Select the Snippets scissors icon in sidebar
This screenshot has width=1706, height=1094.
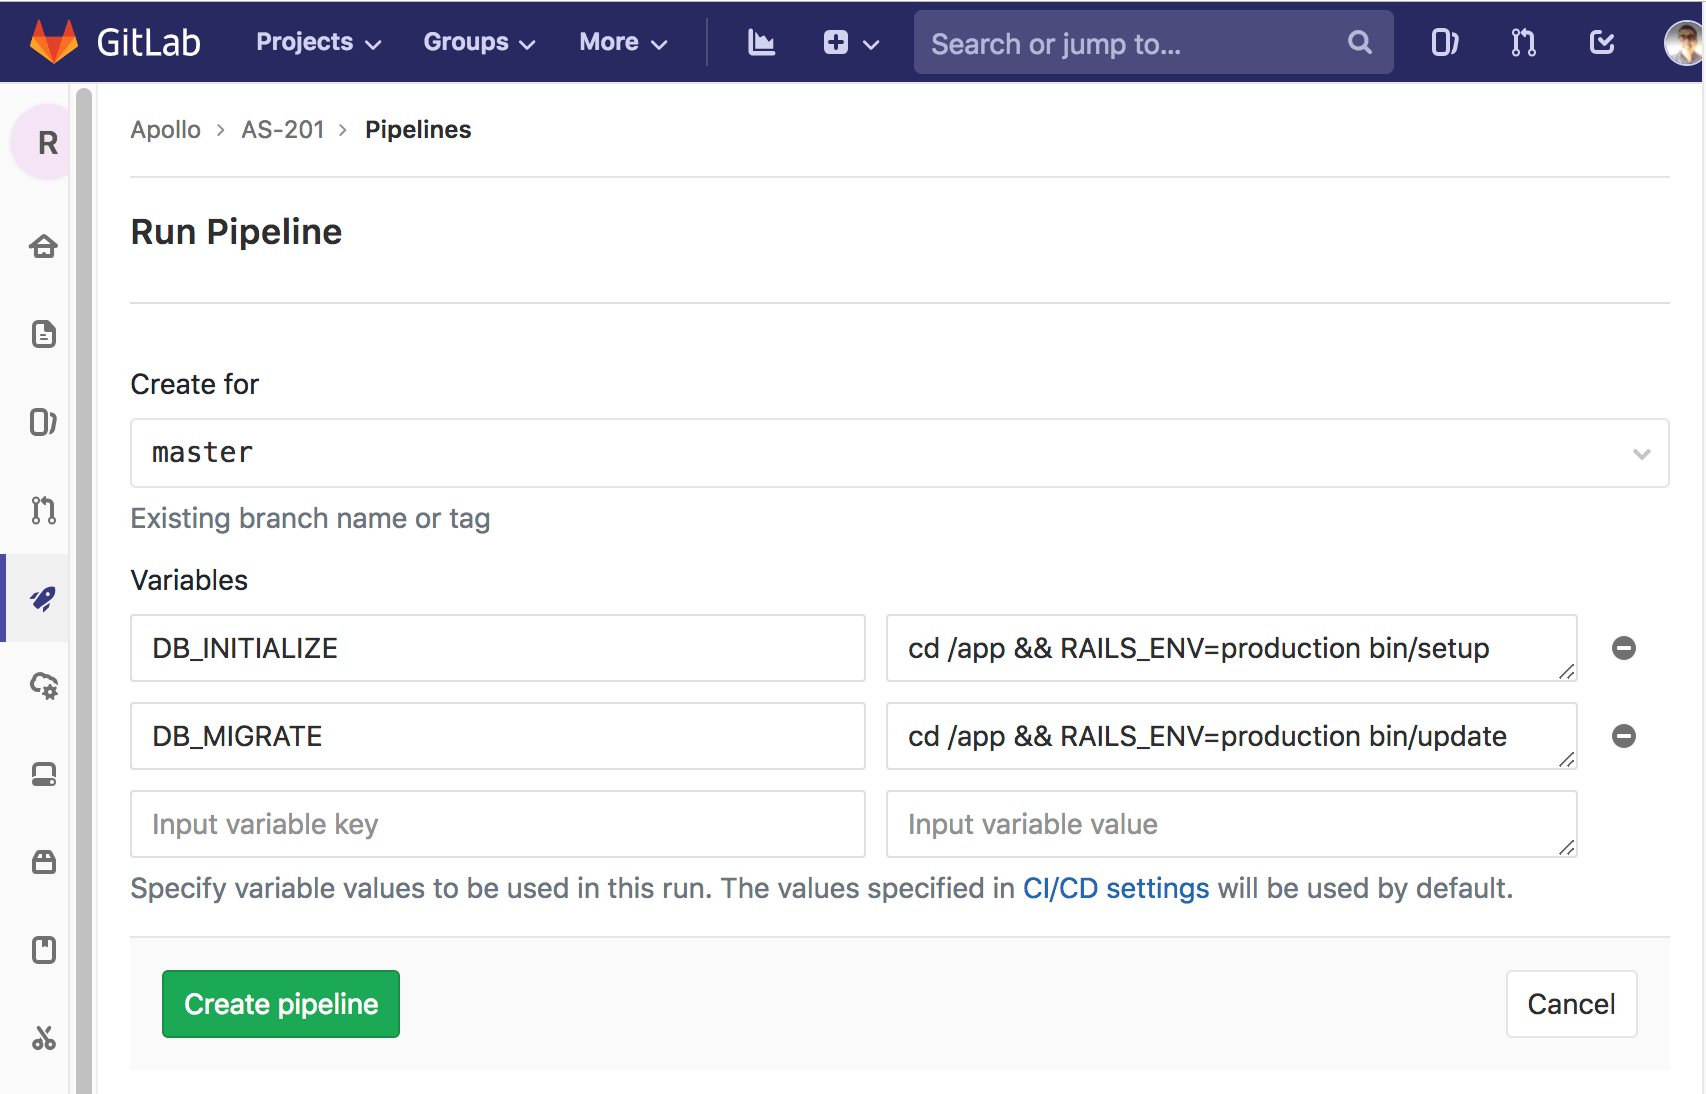coord(42,1039)
